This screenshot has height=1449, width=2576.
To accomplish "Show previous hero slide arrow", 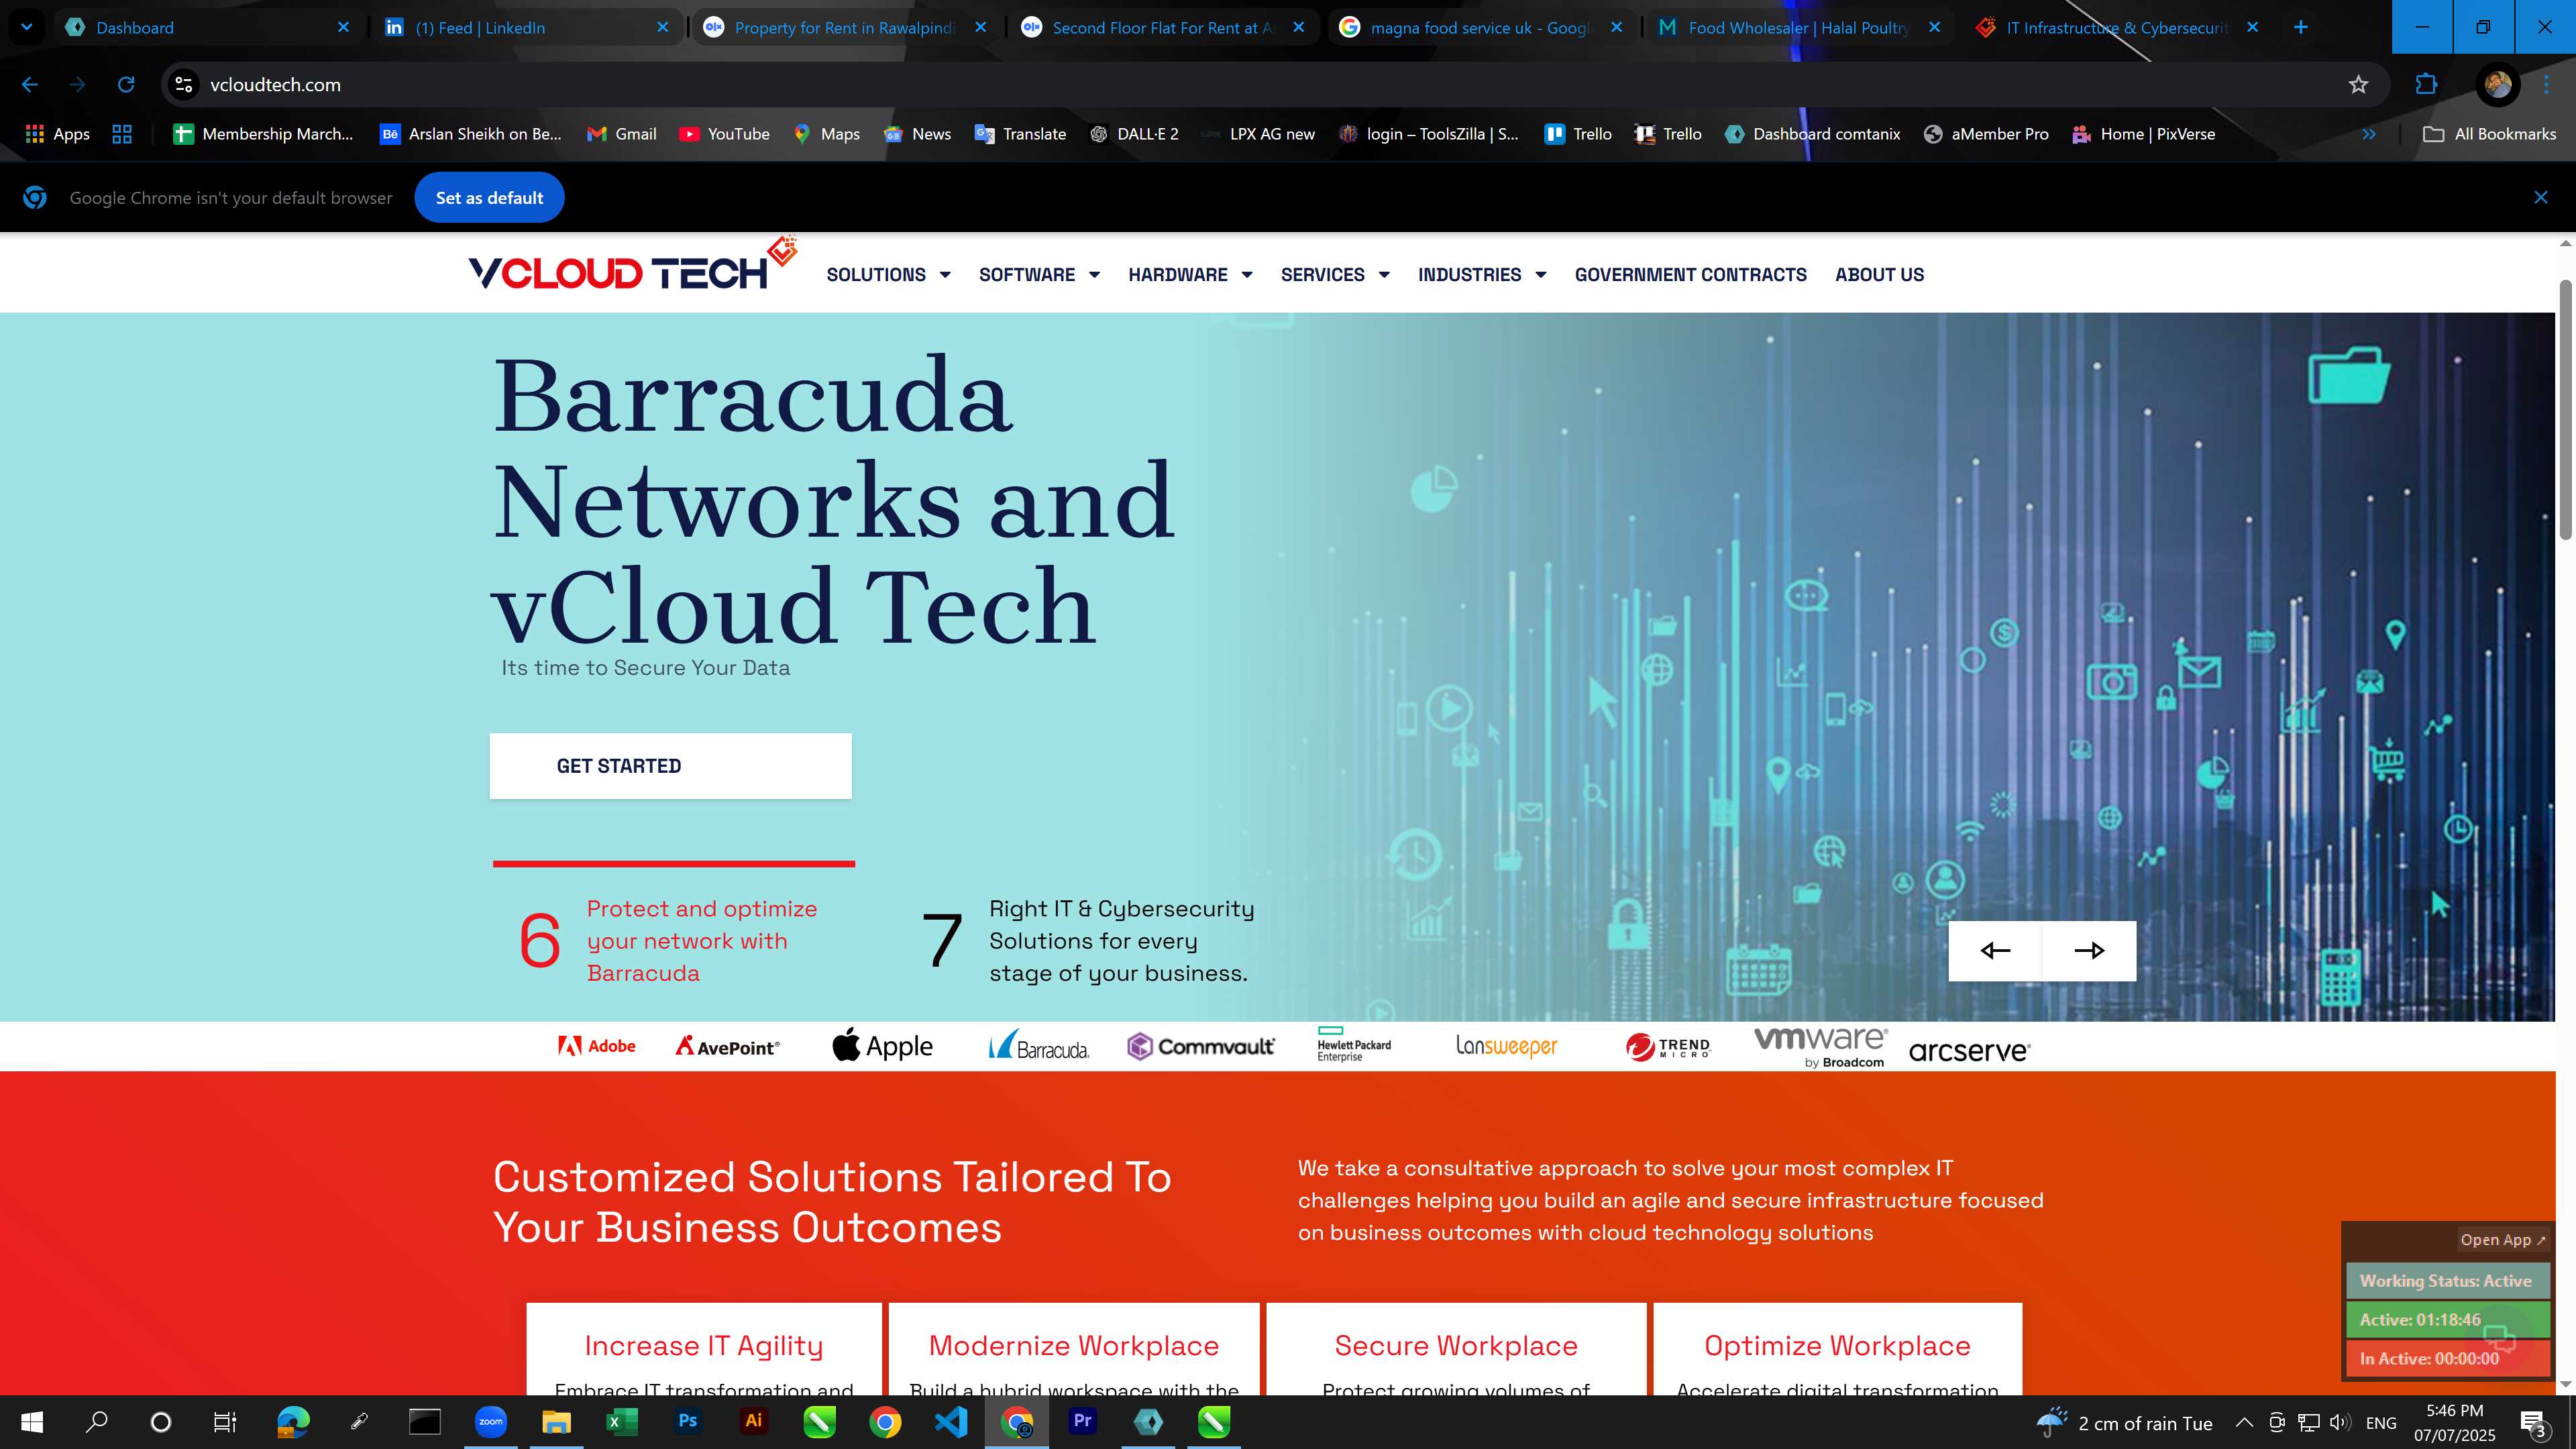I will point(1995,951).
